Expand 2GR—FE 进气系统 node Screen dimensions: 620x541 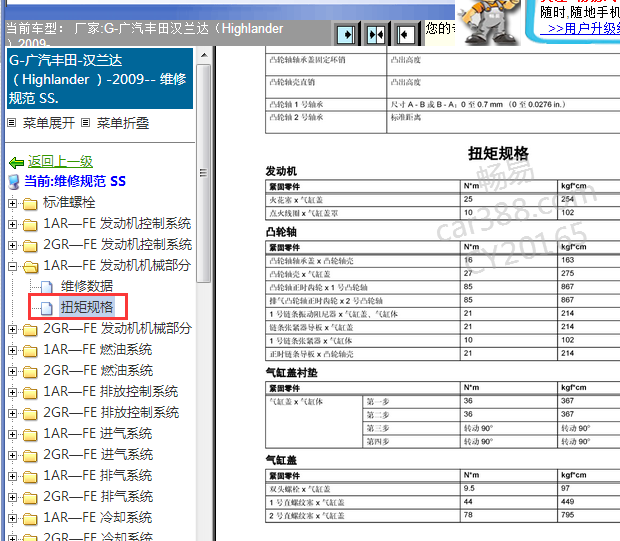tap(12, 455)
